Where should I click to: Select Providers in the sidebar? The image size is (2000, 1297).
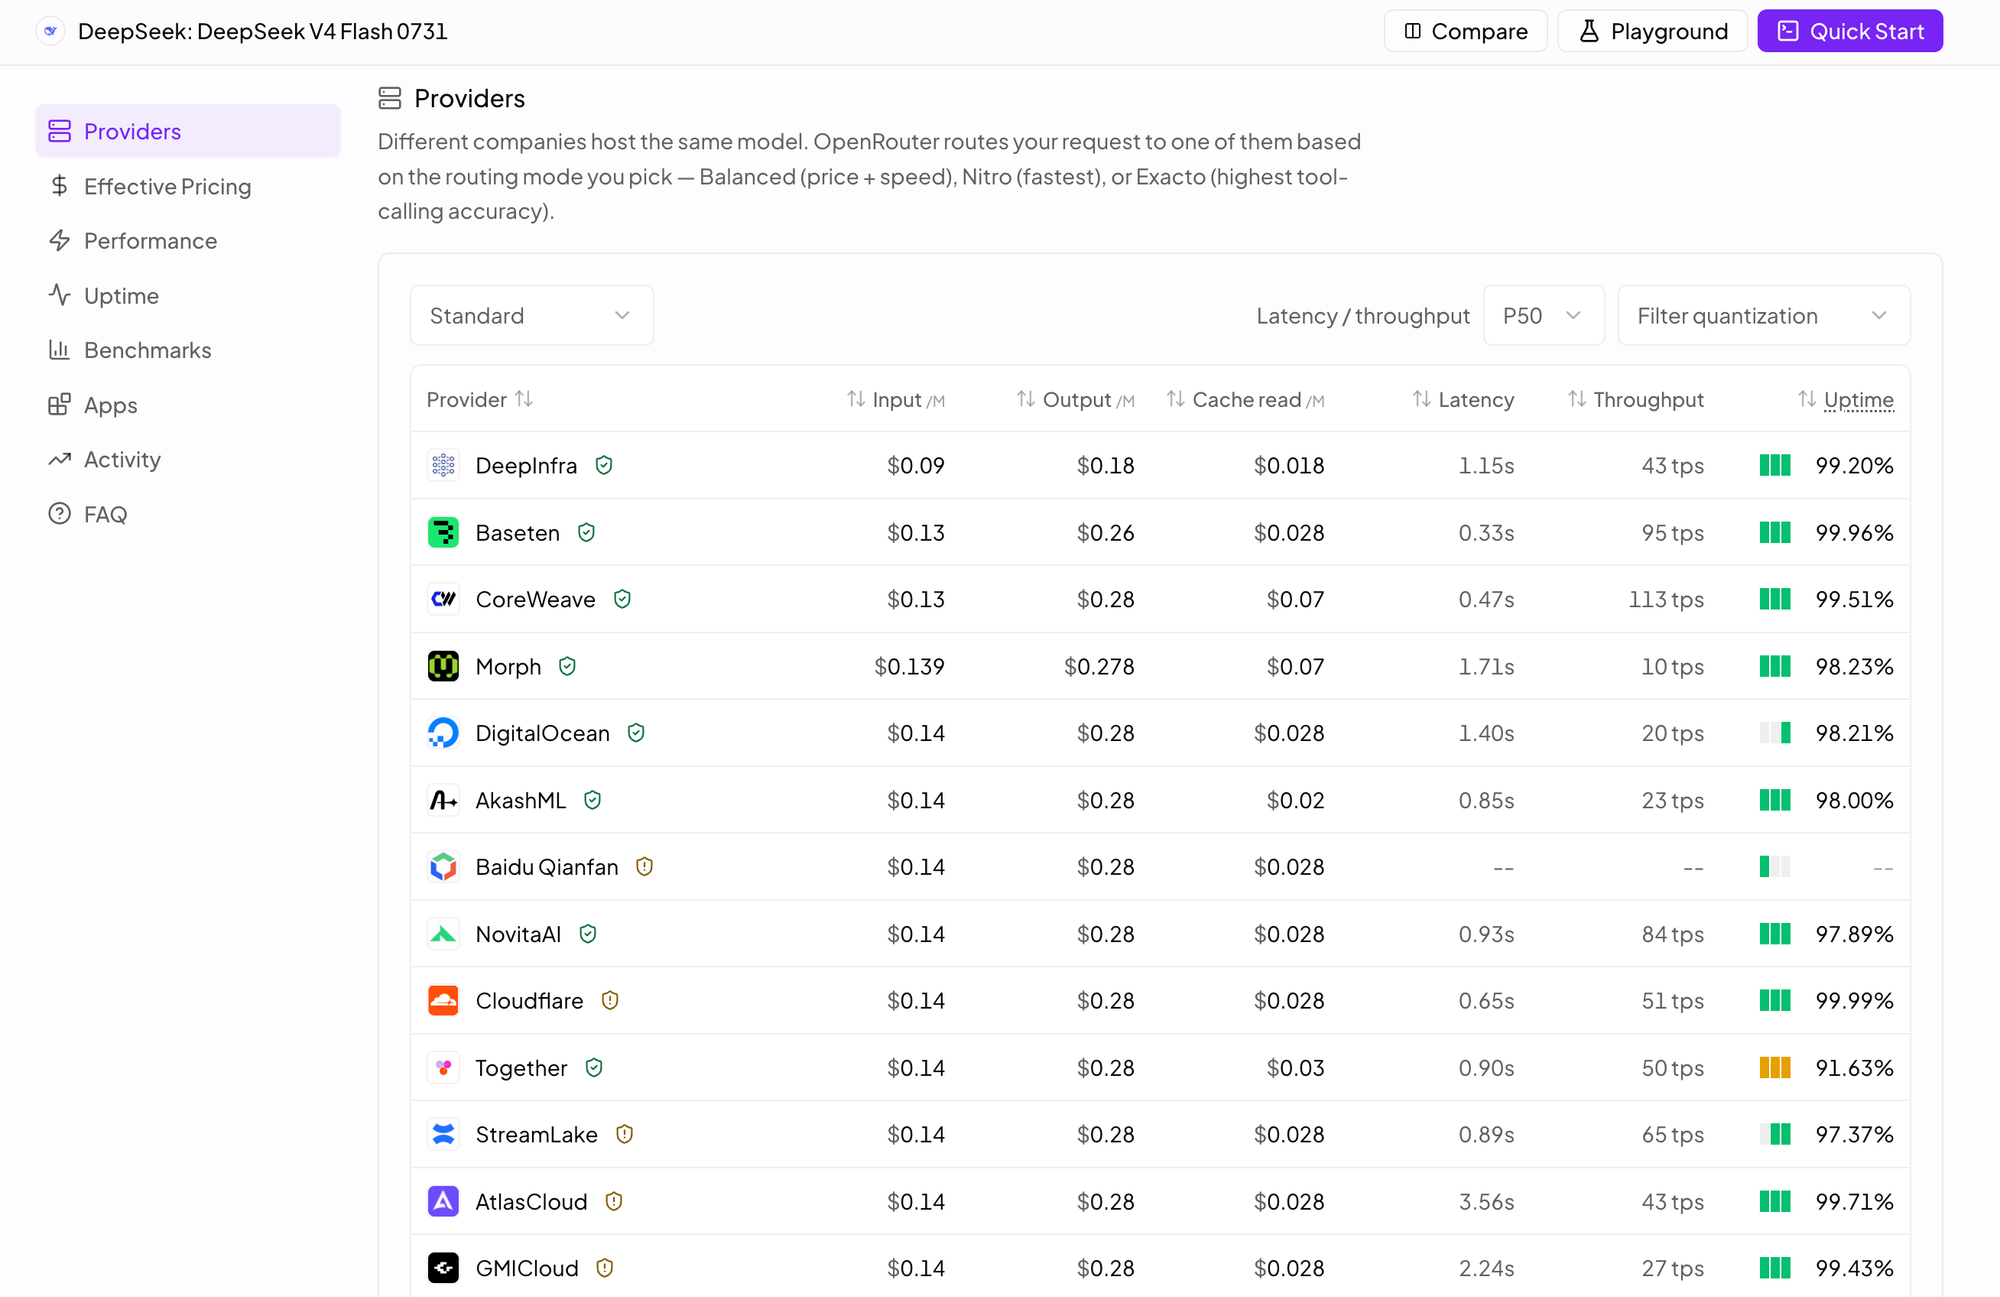pos(188,131)
